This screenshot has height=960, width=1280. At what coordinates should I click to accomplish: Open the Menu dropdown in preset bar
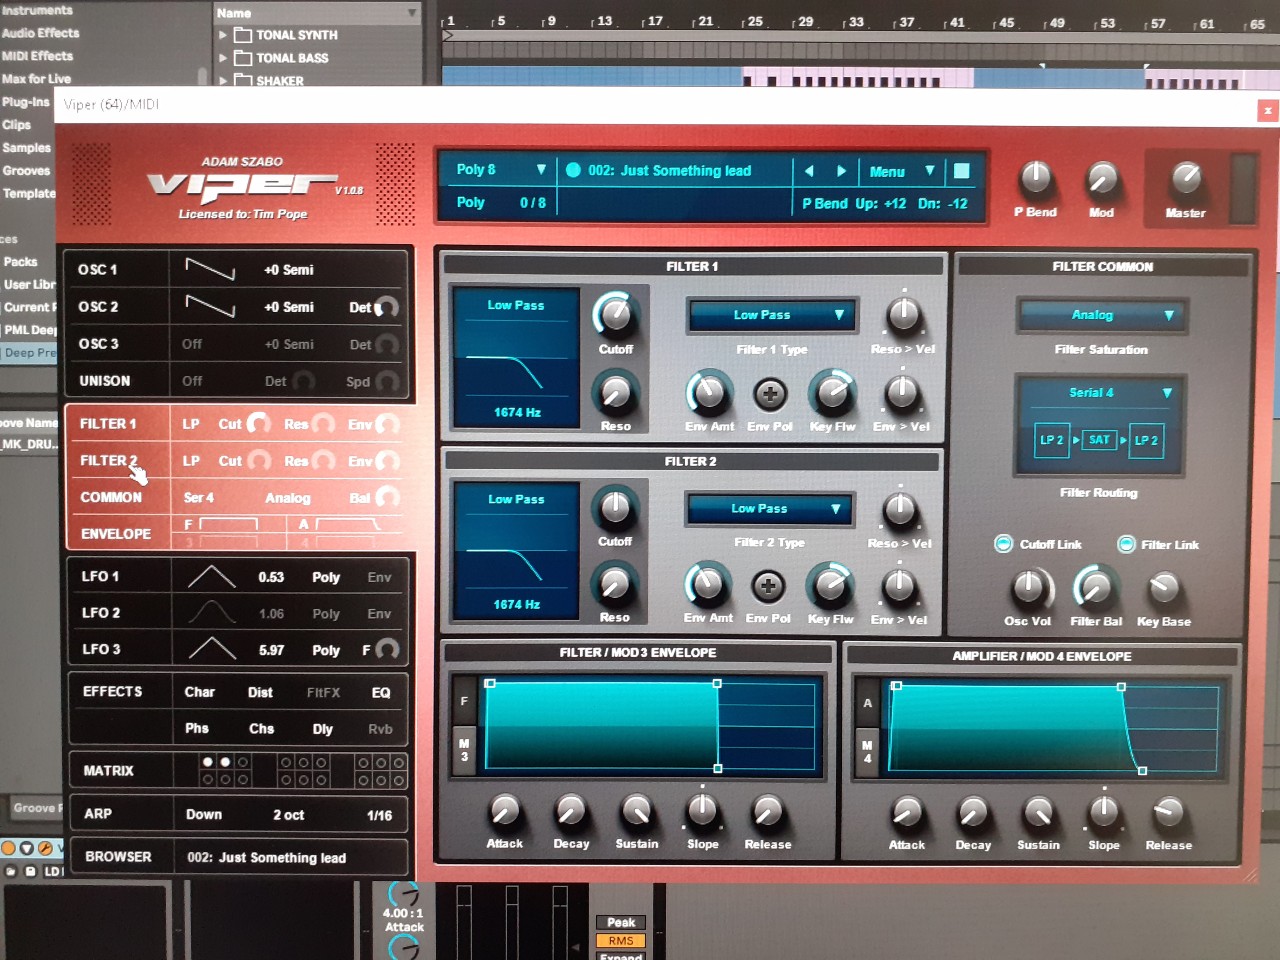click(900, 171)
